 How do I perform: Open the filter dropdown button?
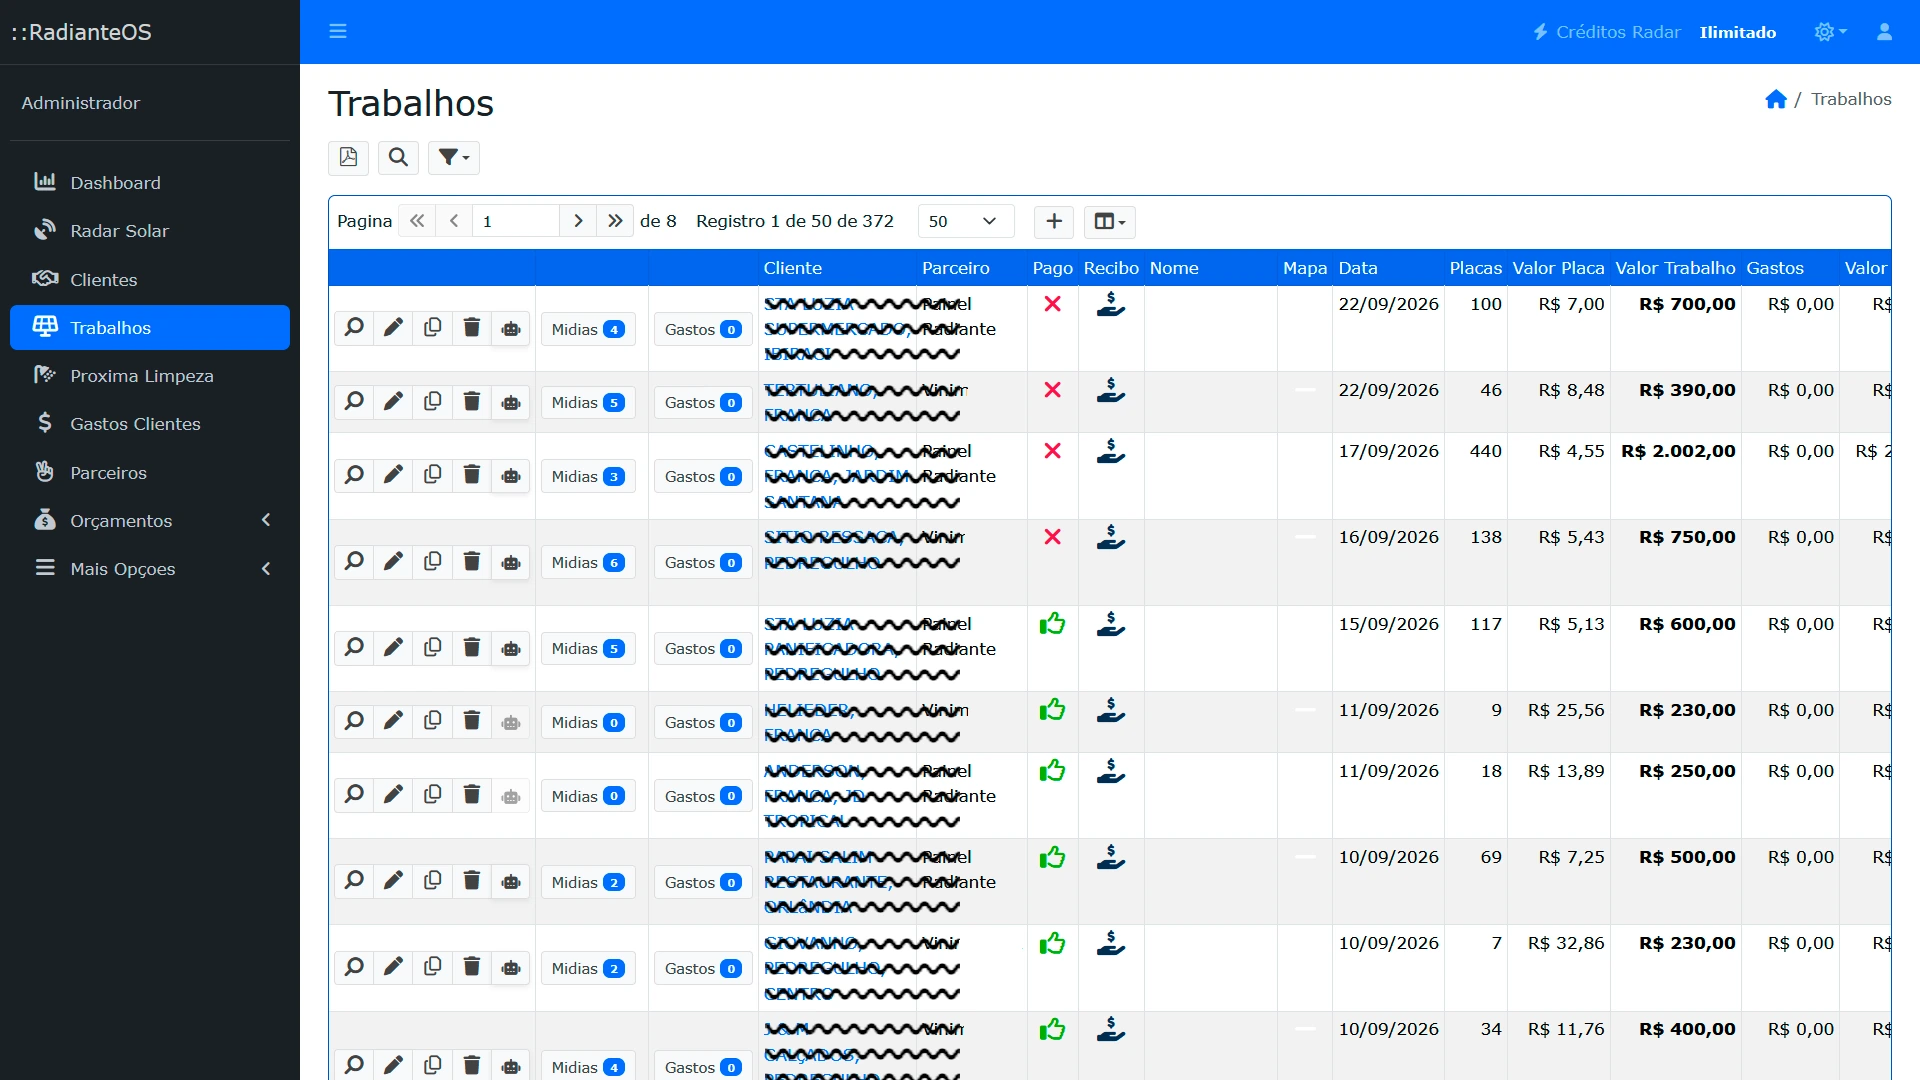pos(454,157)
